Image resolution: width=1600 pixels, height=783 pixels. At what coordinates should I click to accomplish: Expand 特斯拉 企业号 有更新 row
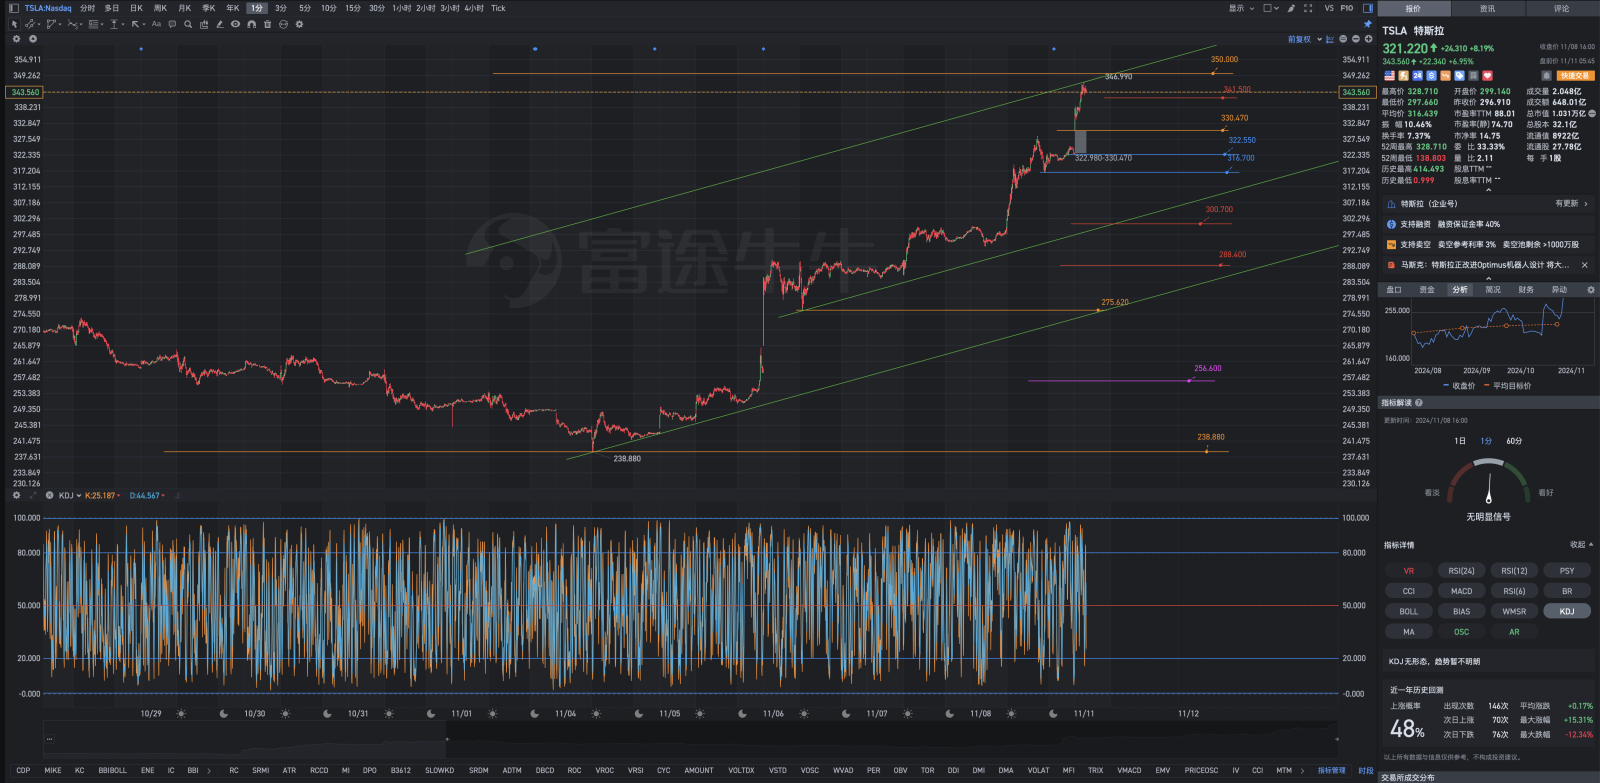[1488, 203]
